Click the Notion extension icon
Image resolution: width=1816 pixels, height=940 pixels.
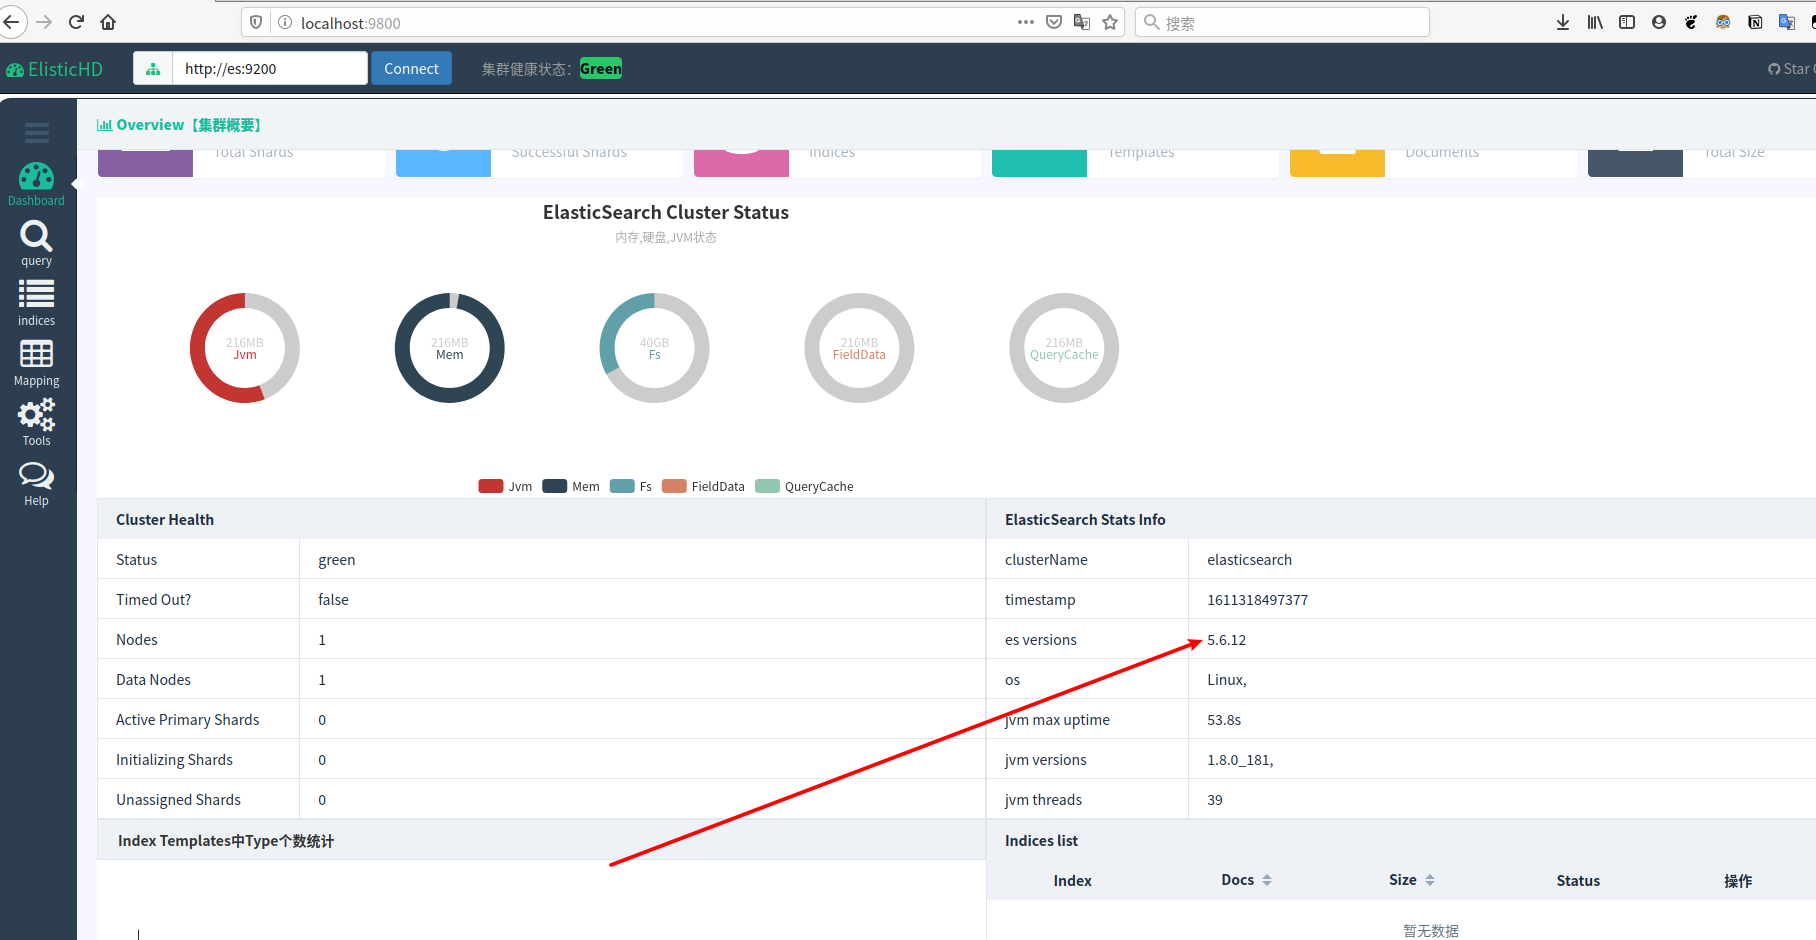point(1755,22)
